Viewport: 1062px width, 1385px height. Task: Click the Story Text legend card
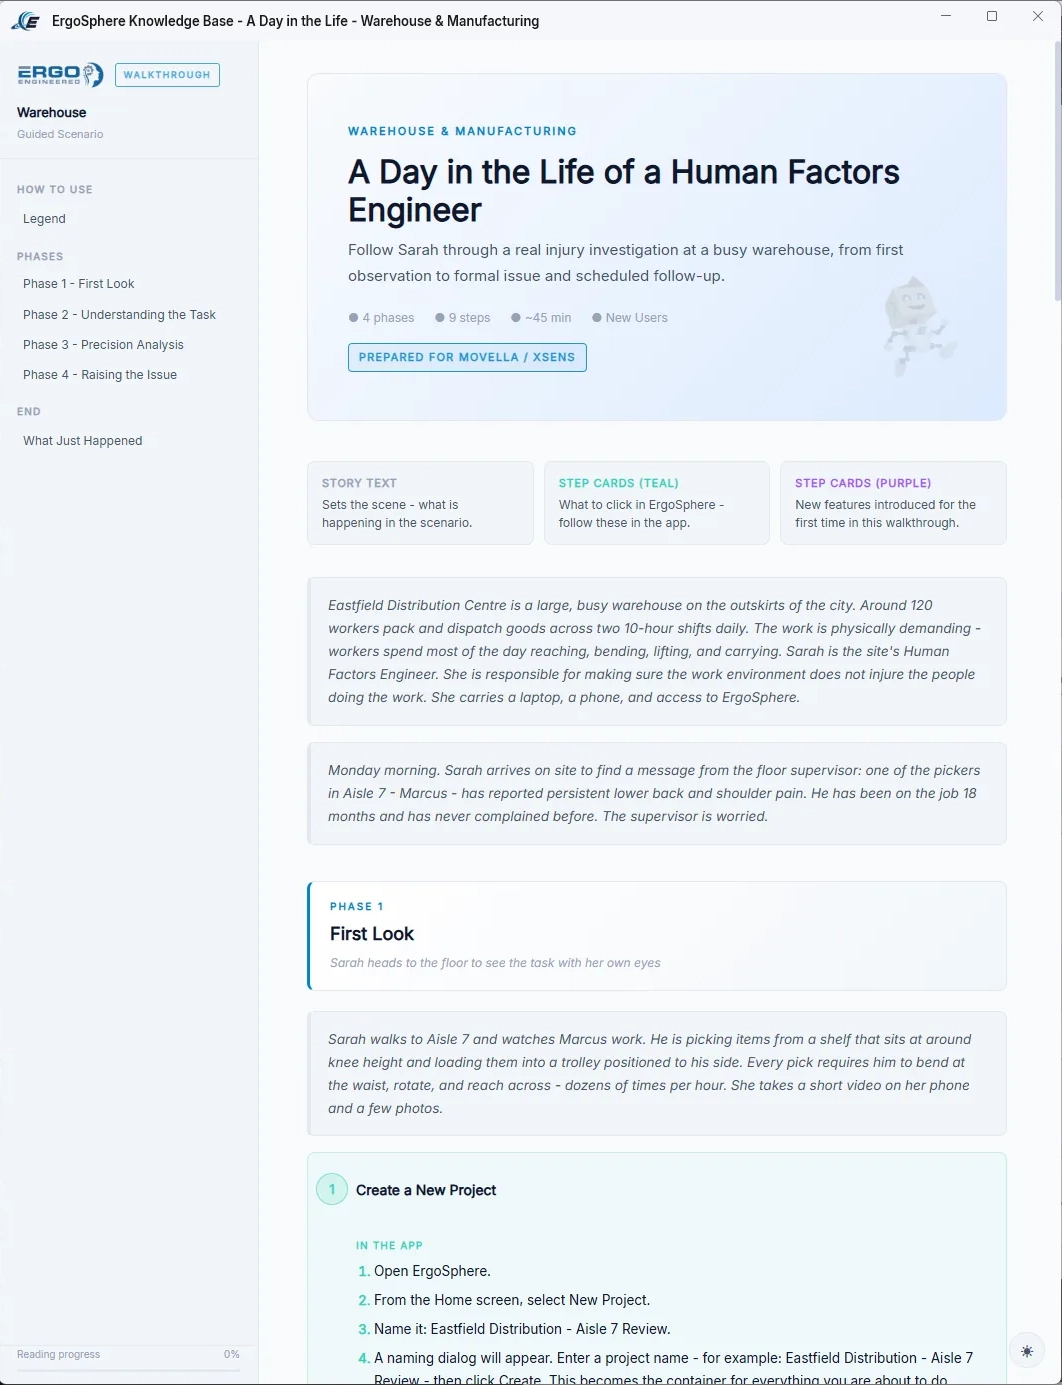(420, 503)
